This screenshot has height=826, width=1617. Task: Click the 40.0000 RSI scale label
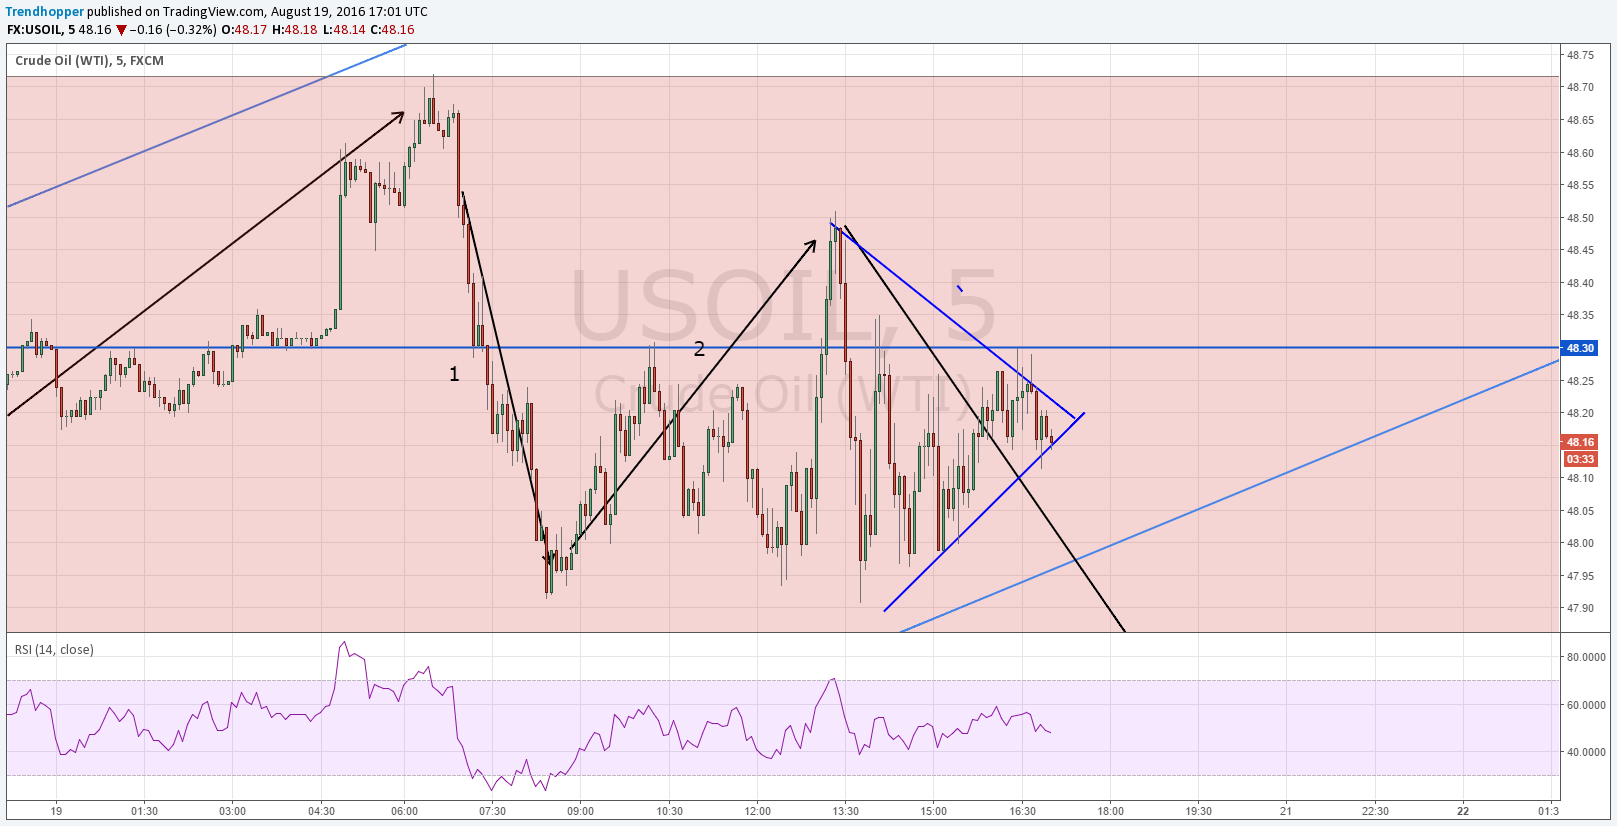tap(1586, 752)
